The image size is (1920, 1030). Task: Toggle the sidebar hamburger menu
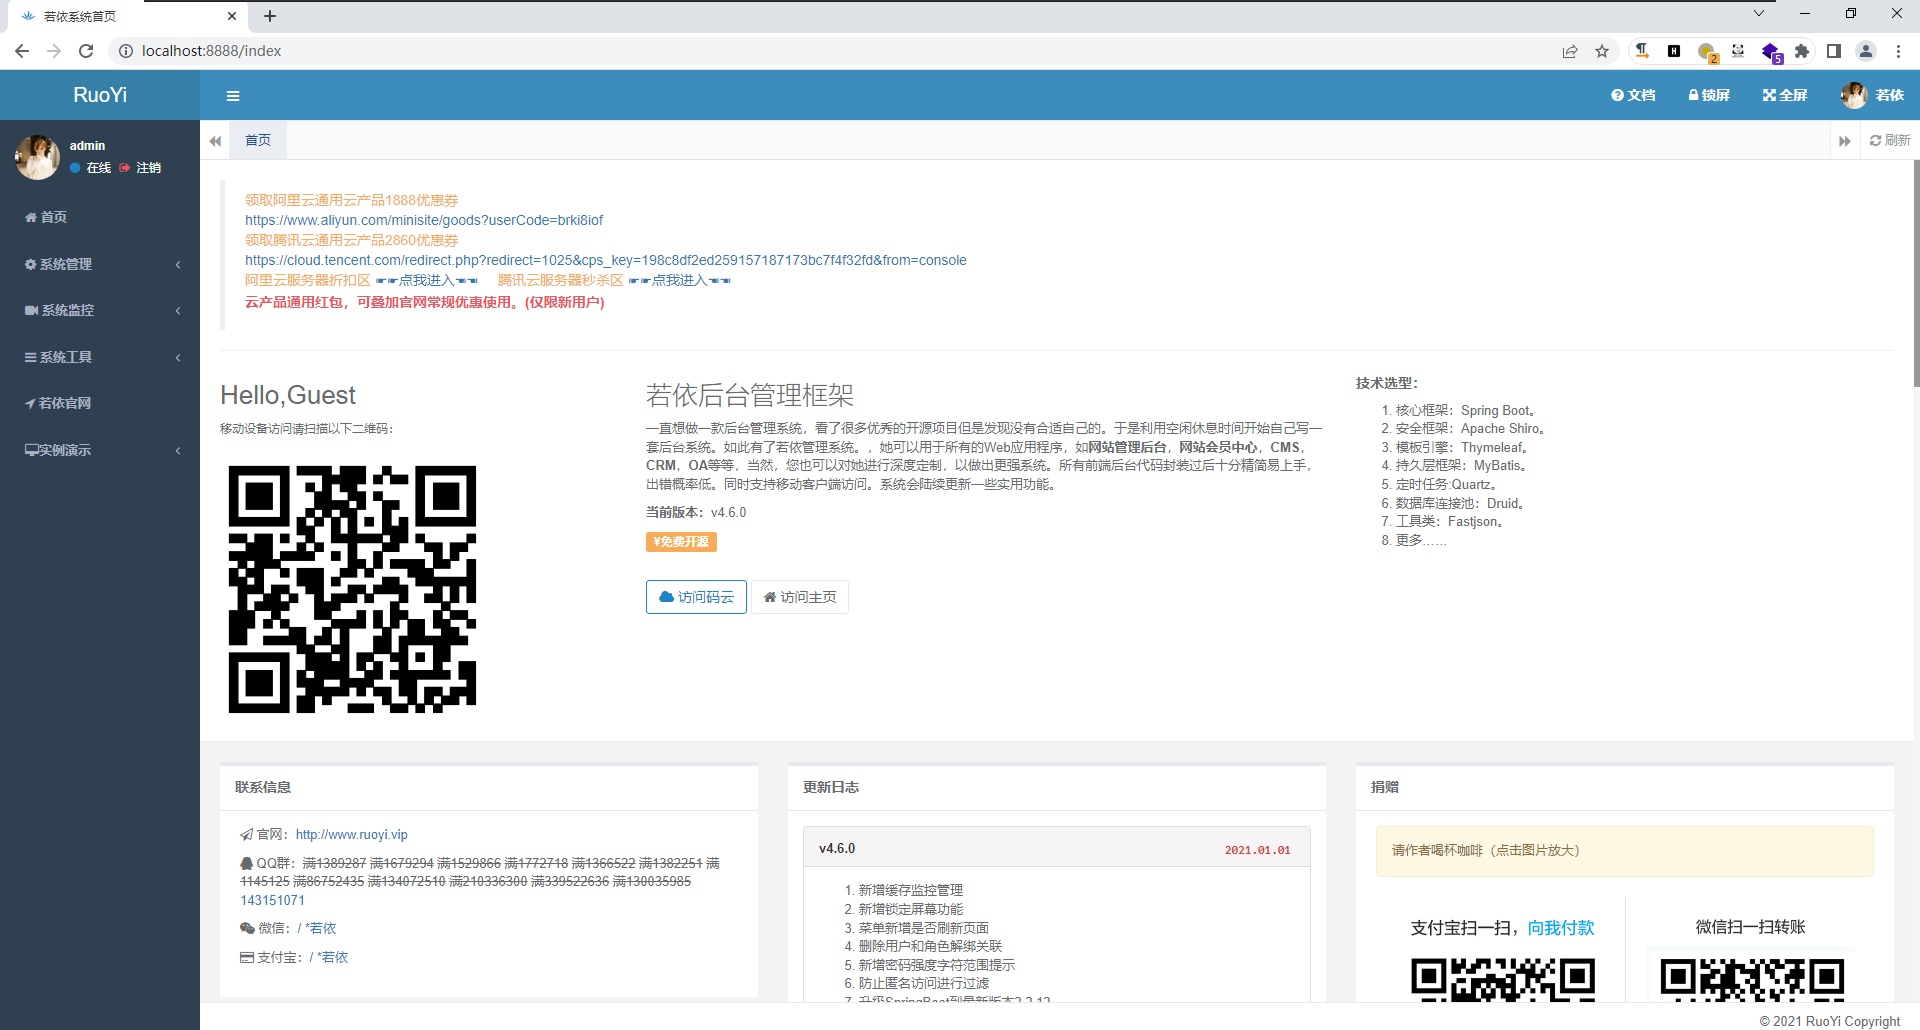(233, 96)
